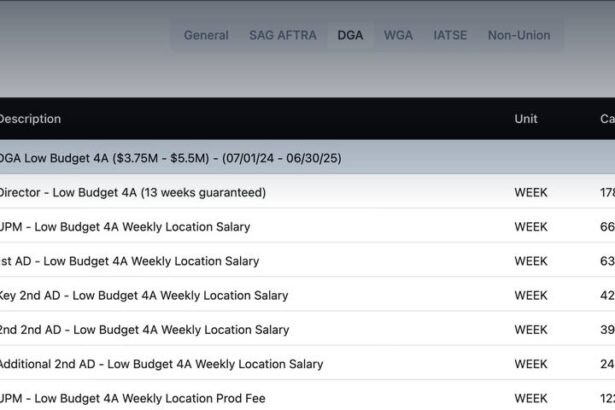Viewport: 615px width, 410px height.
Task: Select UPM Weekly Location Salary row
Action: 308,226
